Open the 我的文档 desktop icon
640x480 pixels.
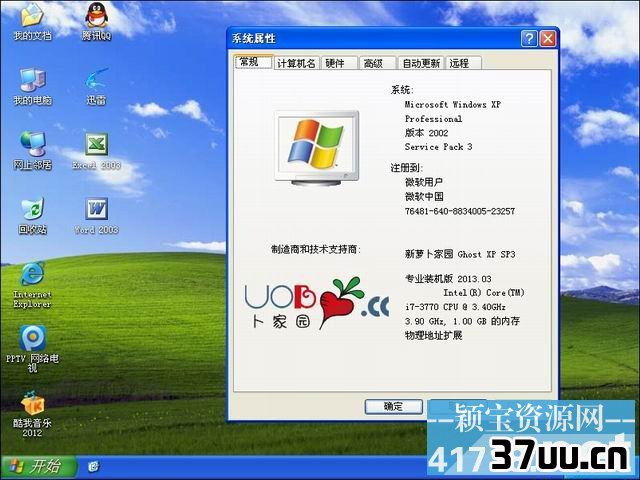coord(32,21)
